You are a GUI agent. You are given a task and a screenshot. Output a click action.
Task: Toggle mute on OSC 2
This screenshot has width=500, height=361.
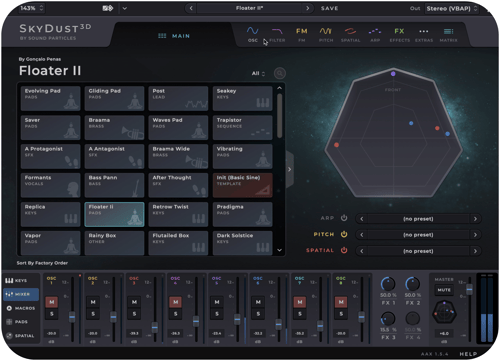click(x=93, y=302)
